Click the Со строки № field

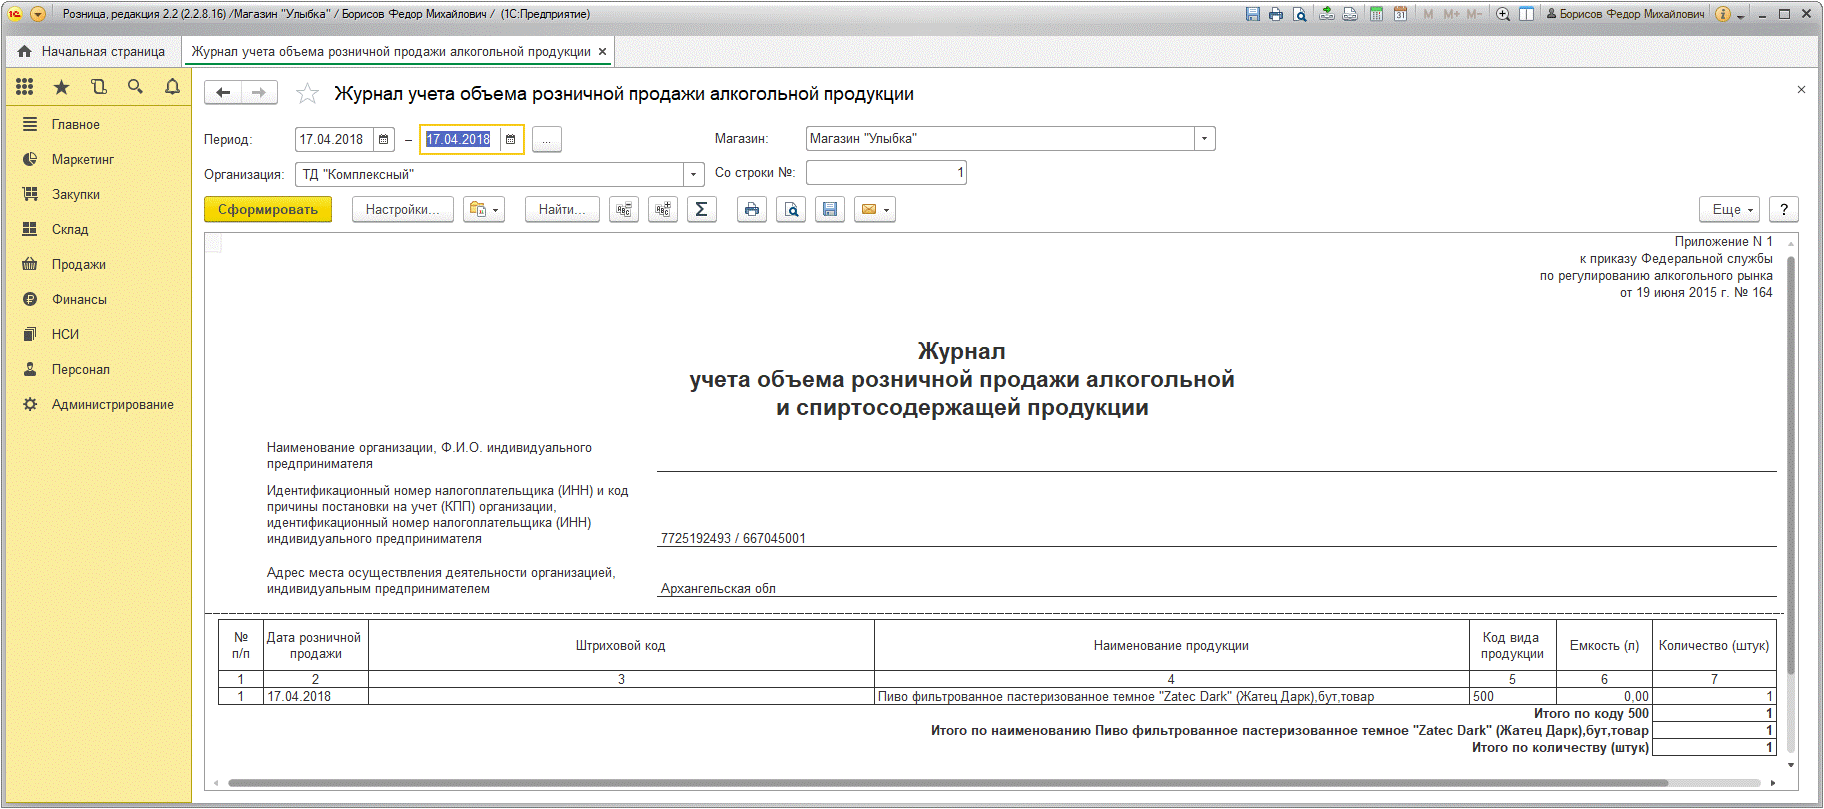click(886, 173)
